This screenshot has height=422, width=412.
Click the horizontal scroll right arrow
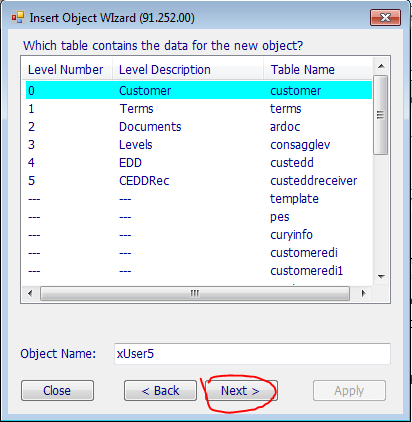click(x=364, y=293)
